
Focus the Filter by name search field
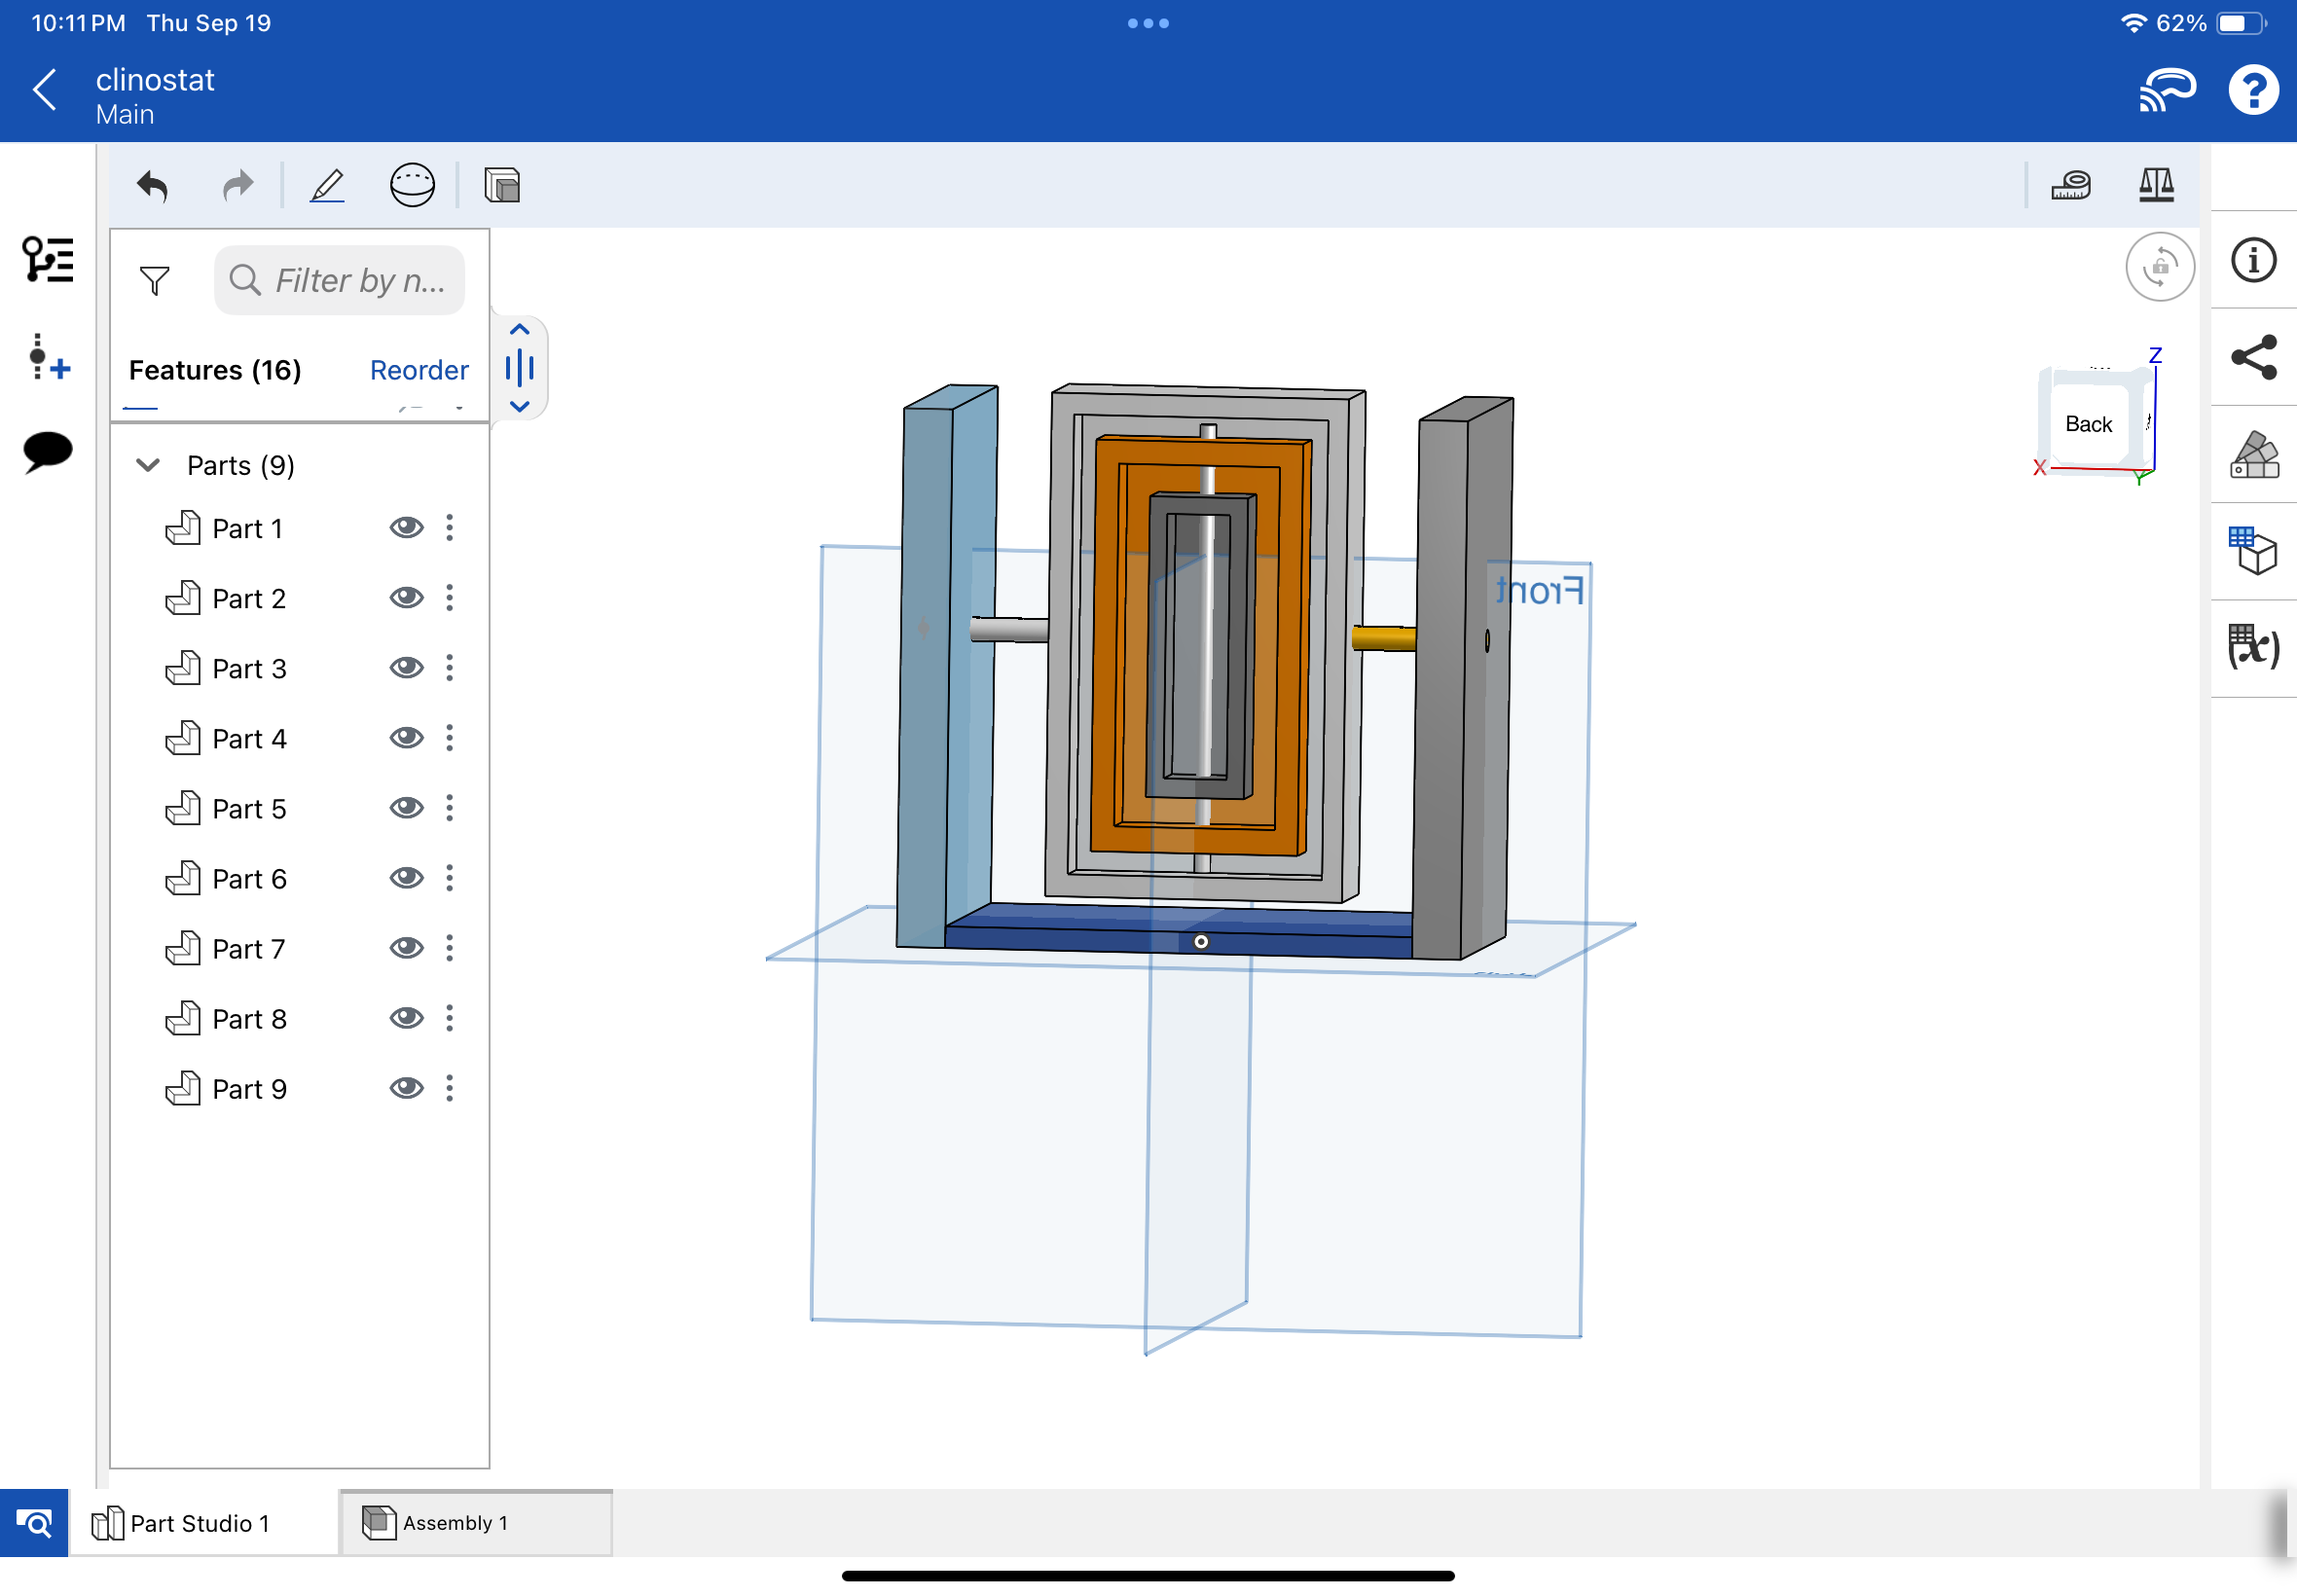coord(340,281)
